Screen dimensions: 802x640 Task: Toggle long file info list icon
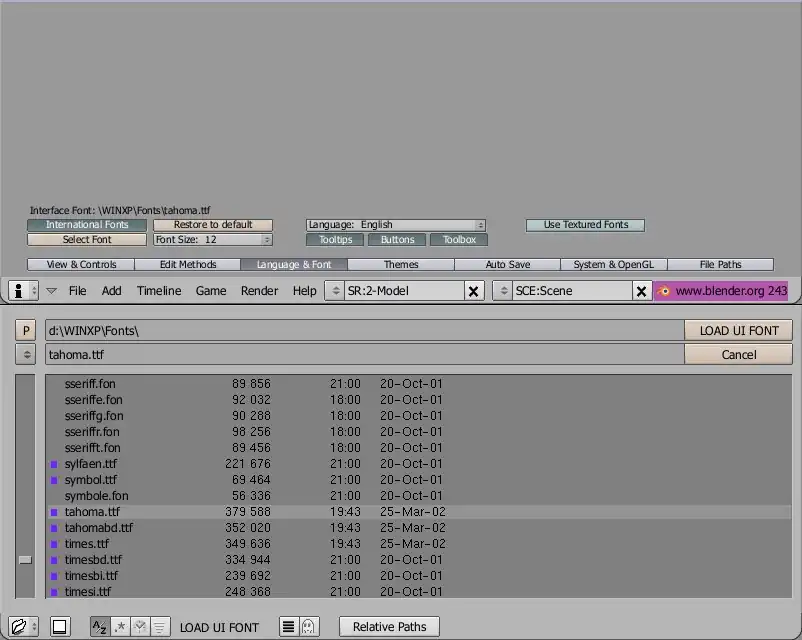tap(288, 627)
